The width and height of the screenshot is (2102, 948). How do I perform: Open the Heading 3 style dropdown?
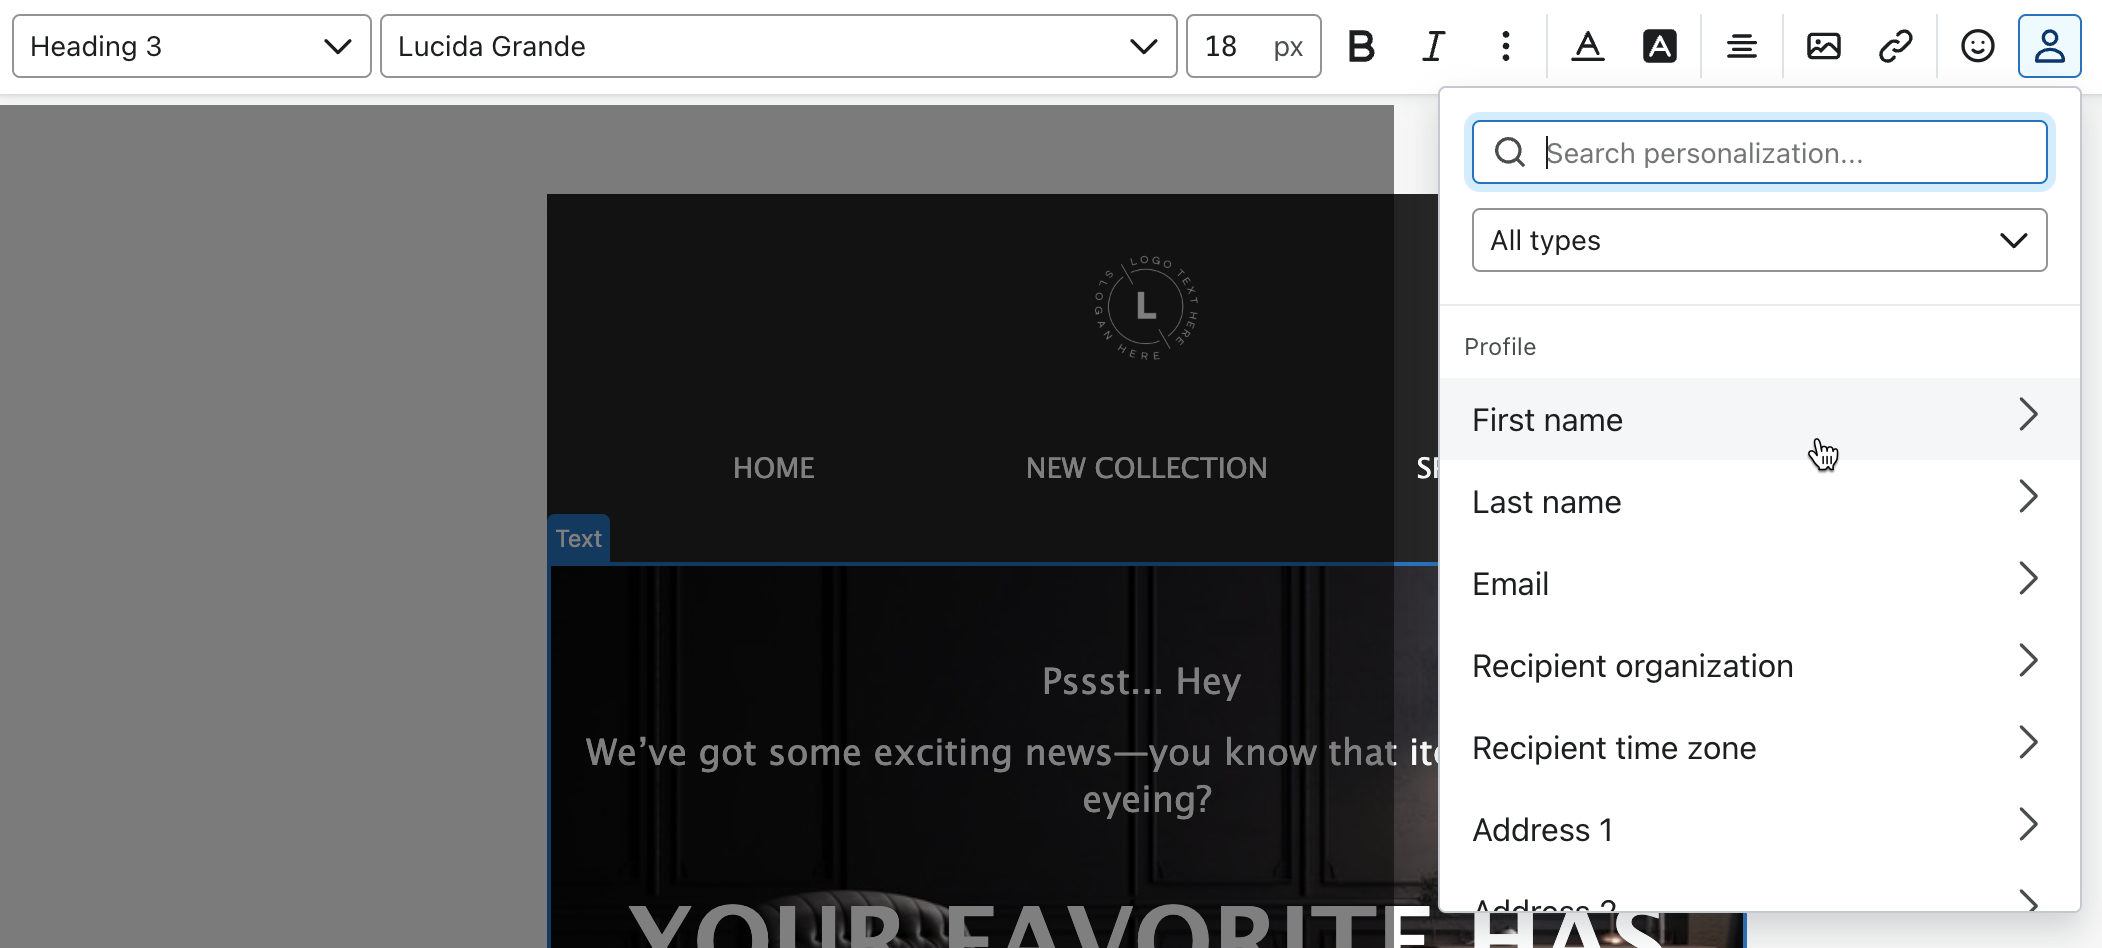coord(191,46)
